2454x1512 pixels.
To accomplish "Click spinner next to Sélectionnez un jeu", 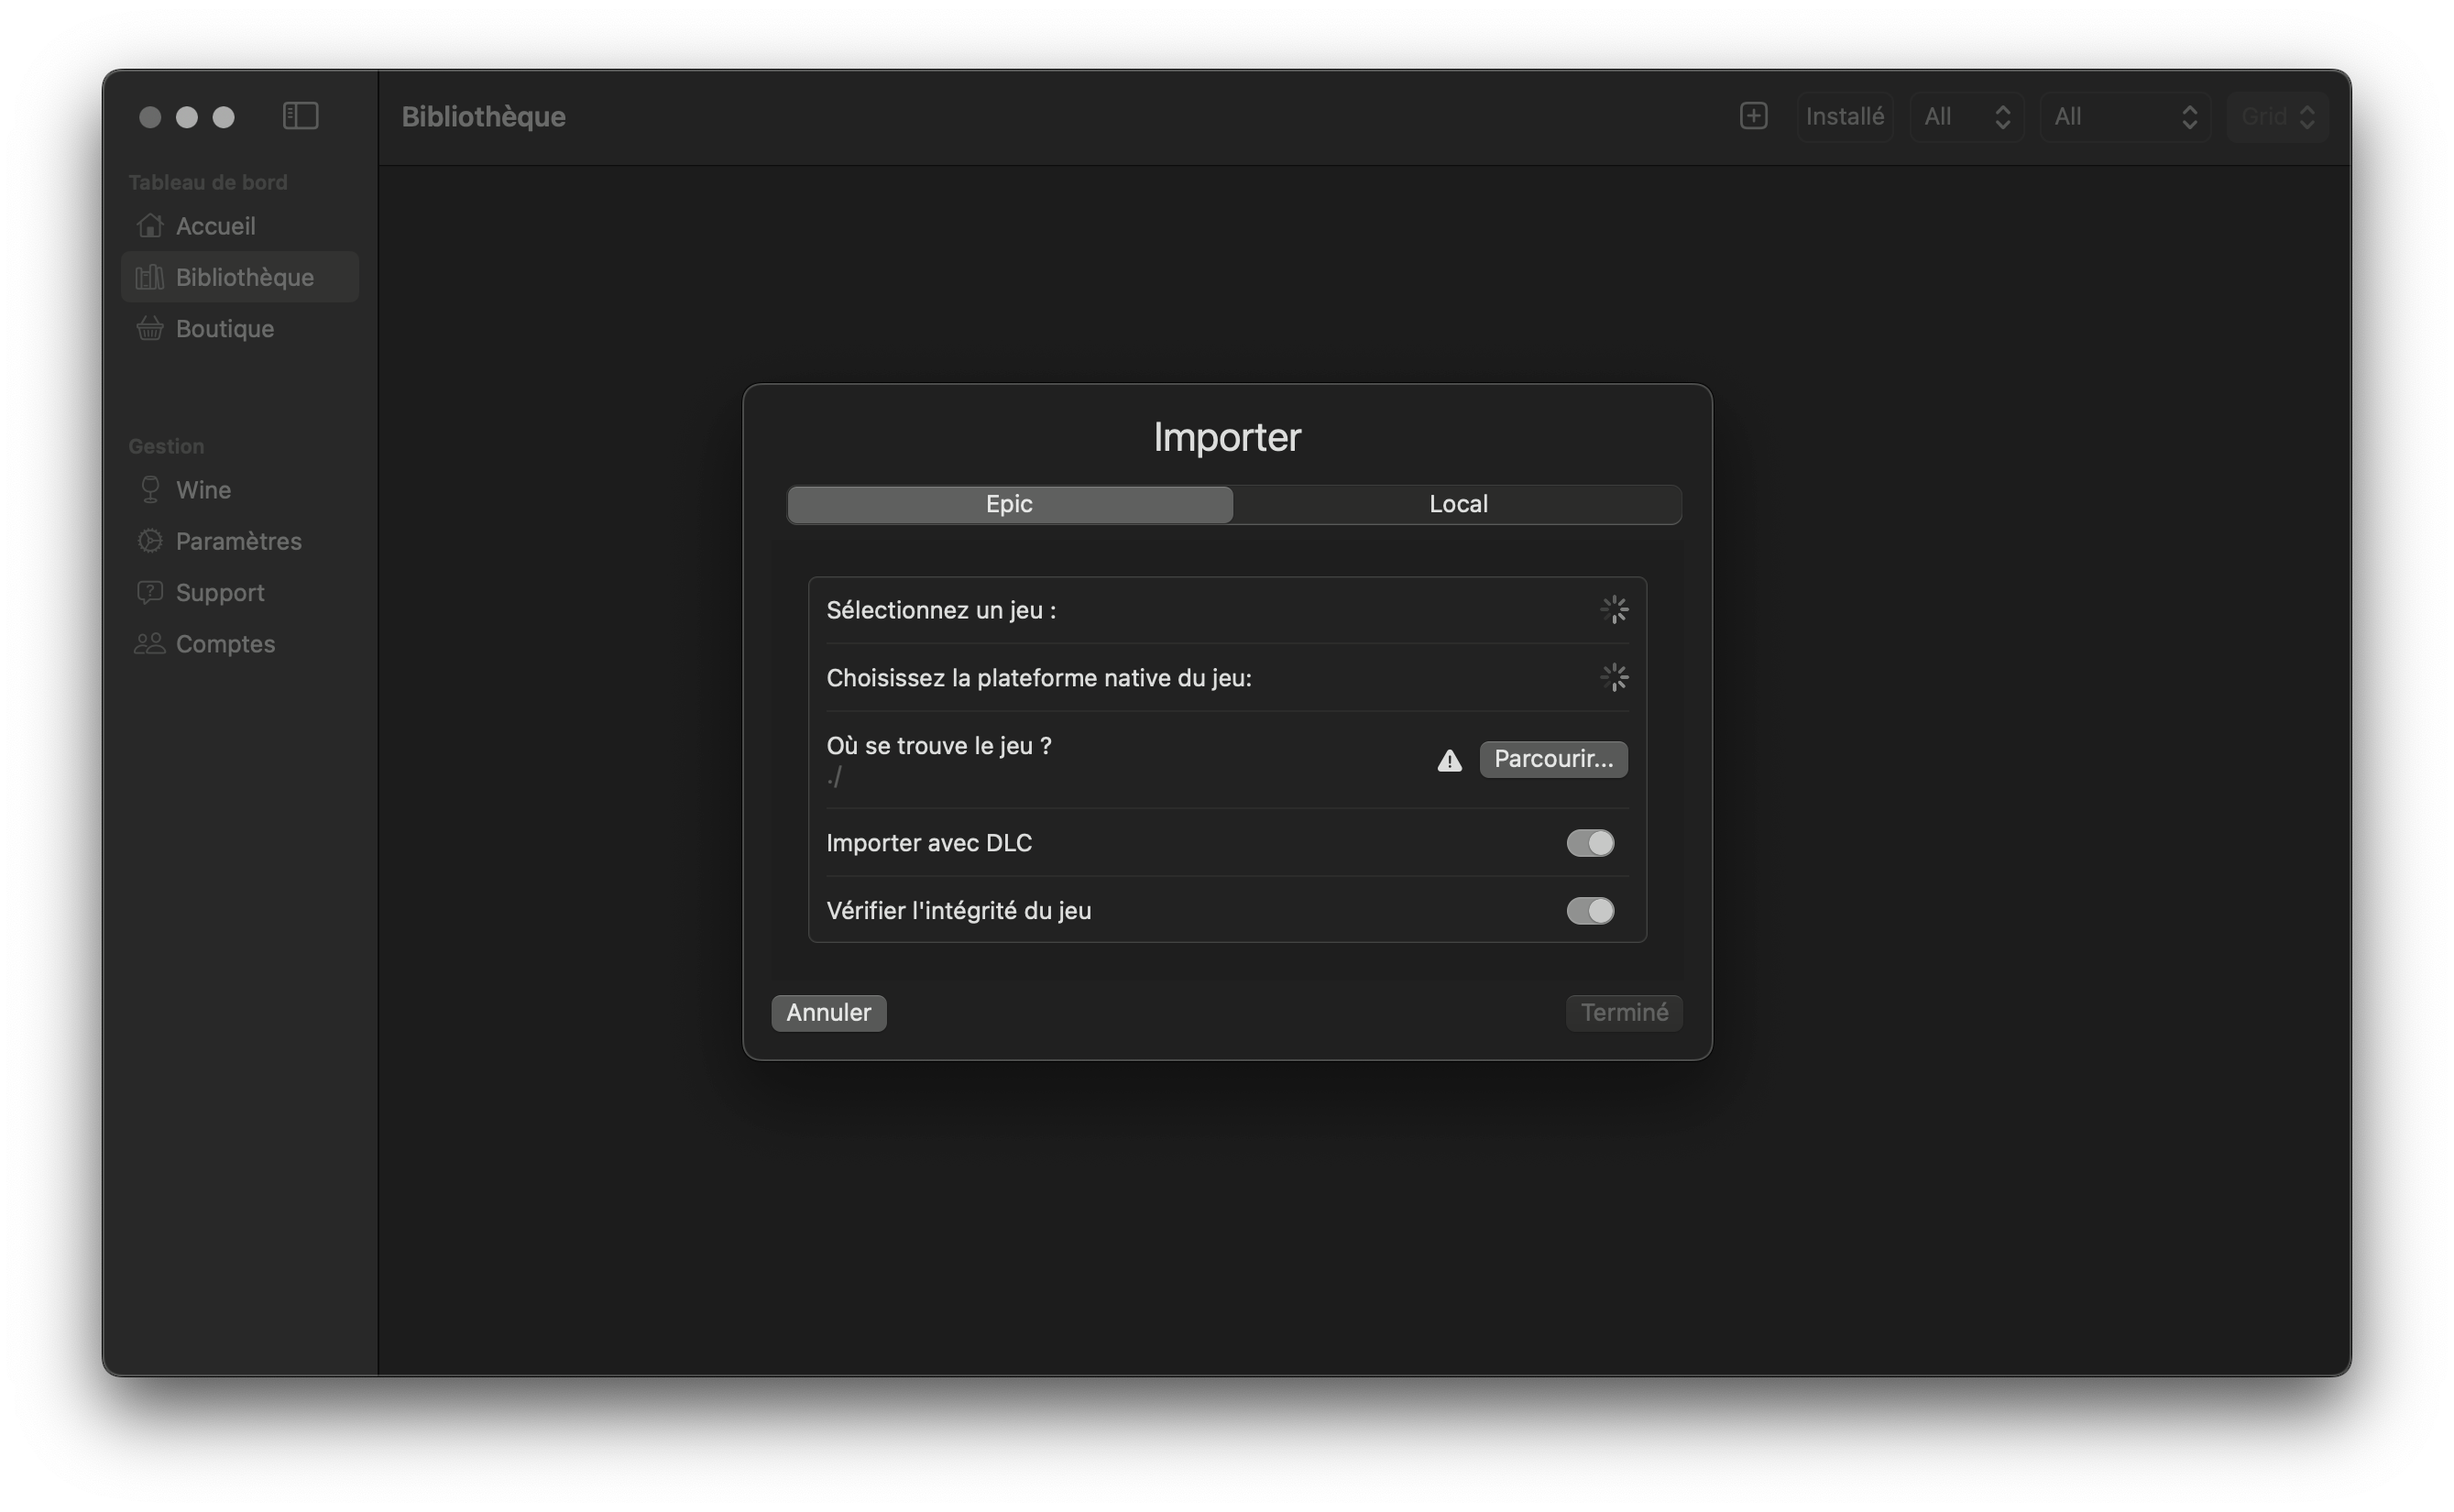I will coord(1614,610).
